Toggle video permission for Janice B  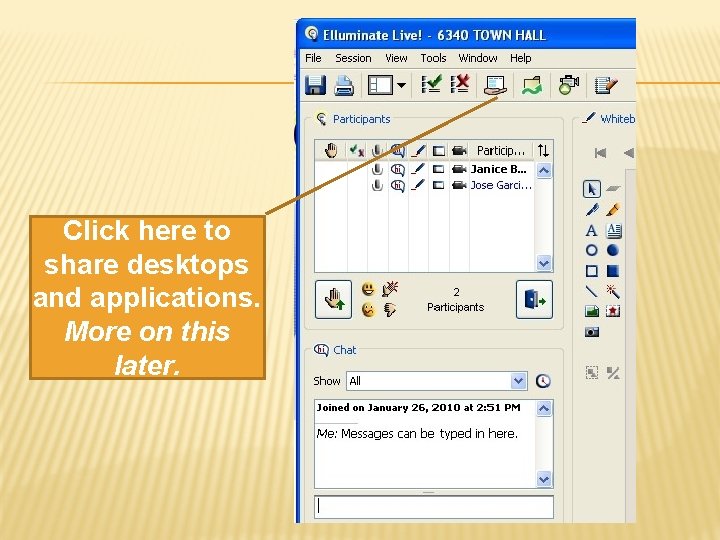[x=459, y=169]
